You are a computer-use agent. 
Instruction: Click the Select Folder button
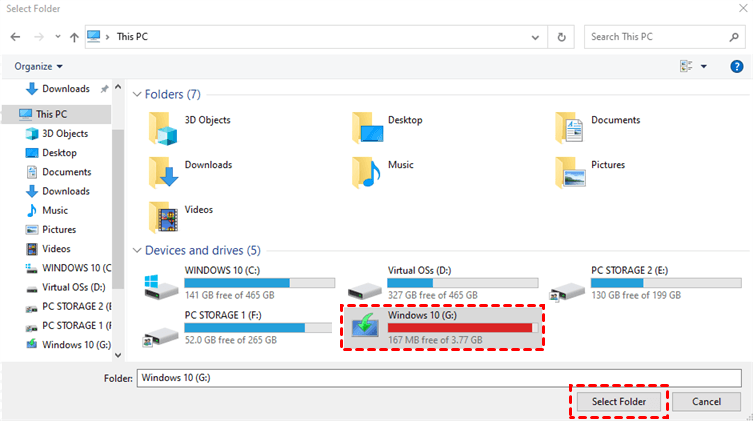pos(619,401)
